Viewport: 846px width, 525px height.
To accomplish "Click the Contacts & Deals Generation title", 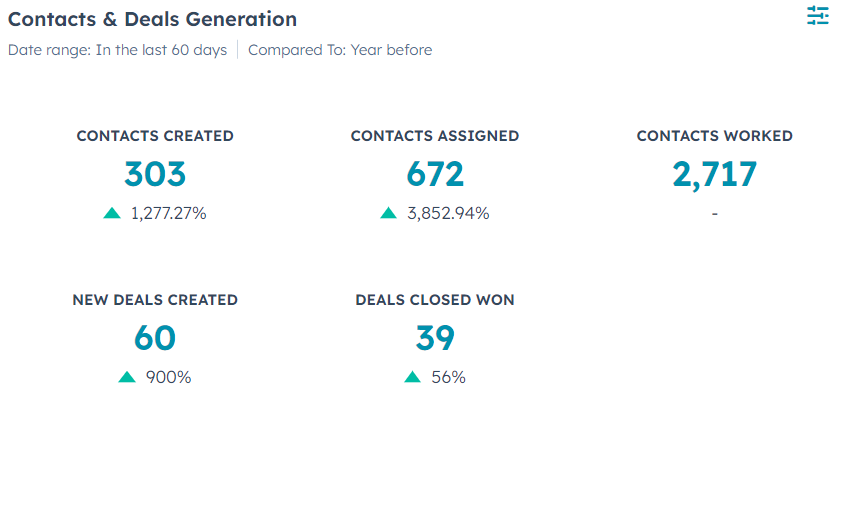I will click(152, 19).
